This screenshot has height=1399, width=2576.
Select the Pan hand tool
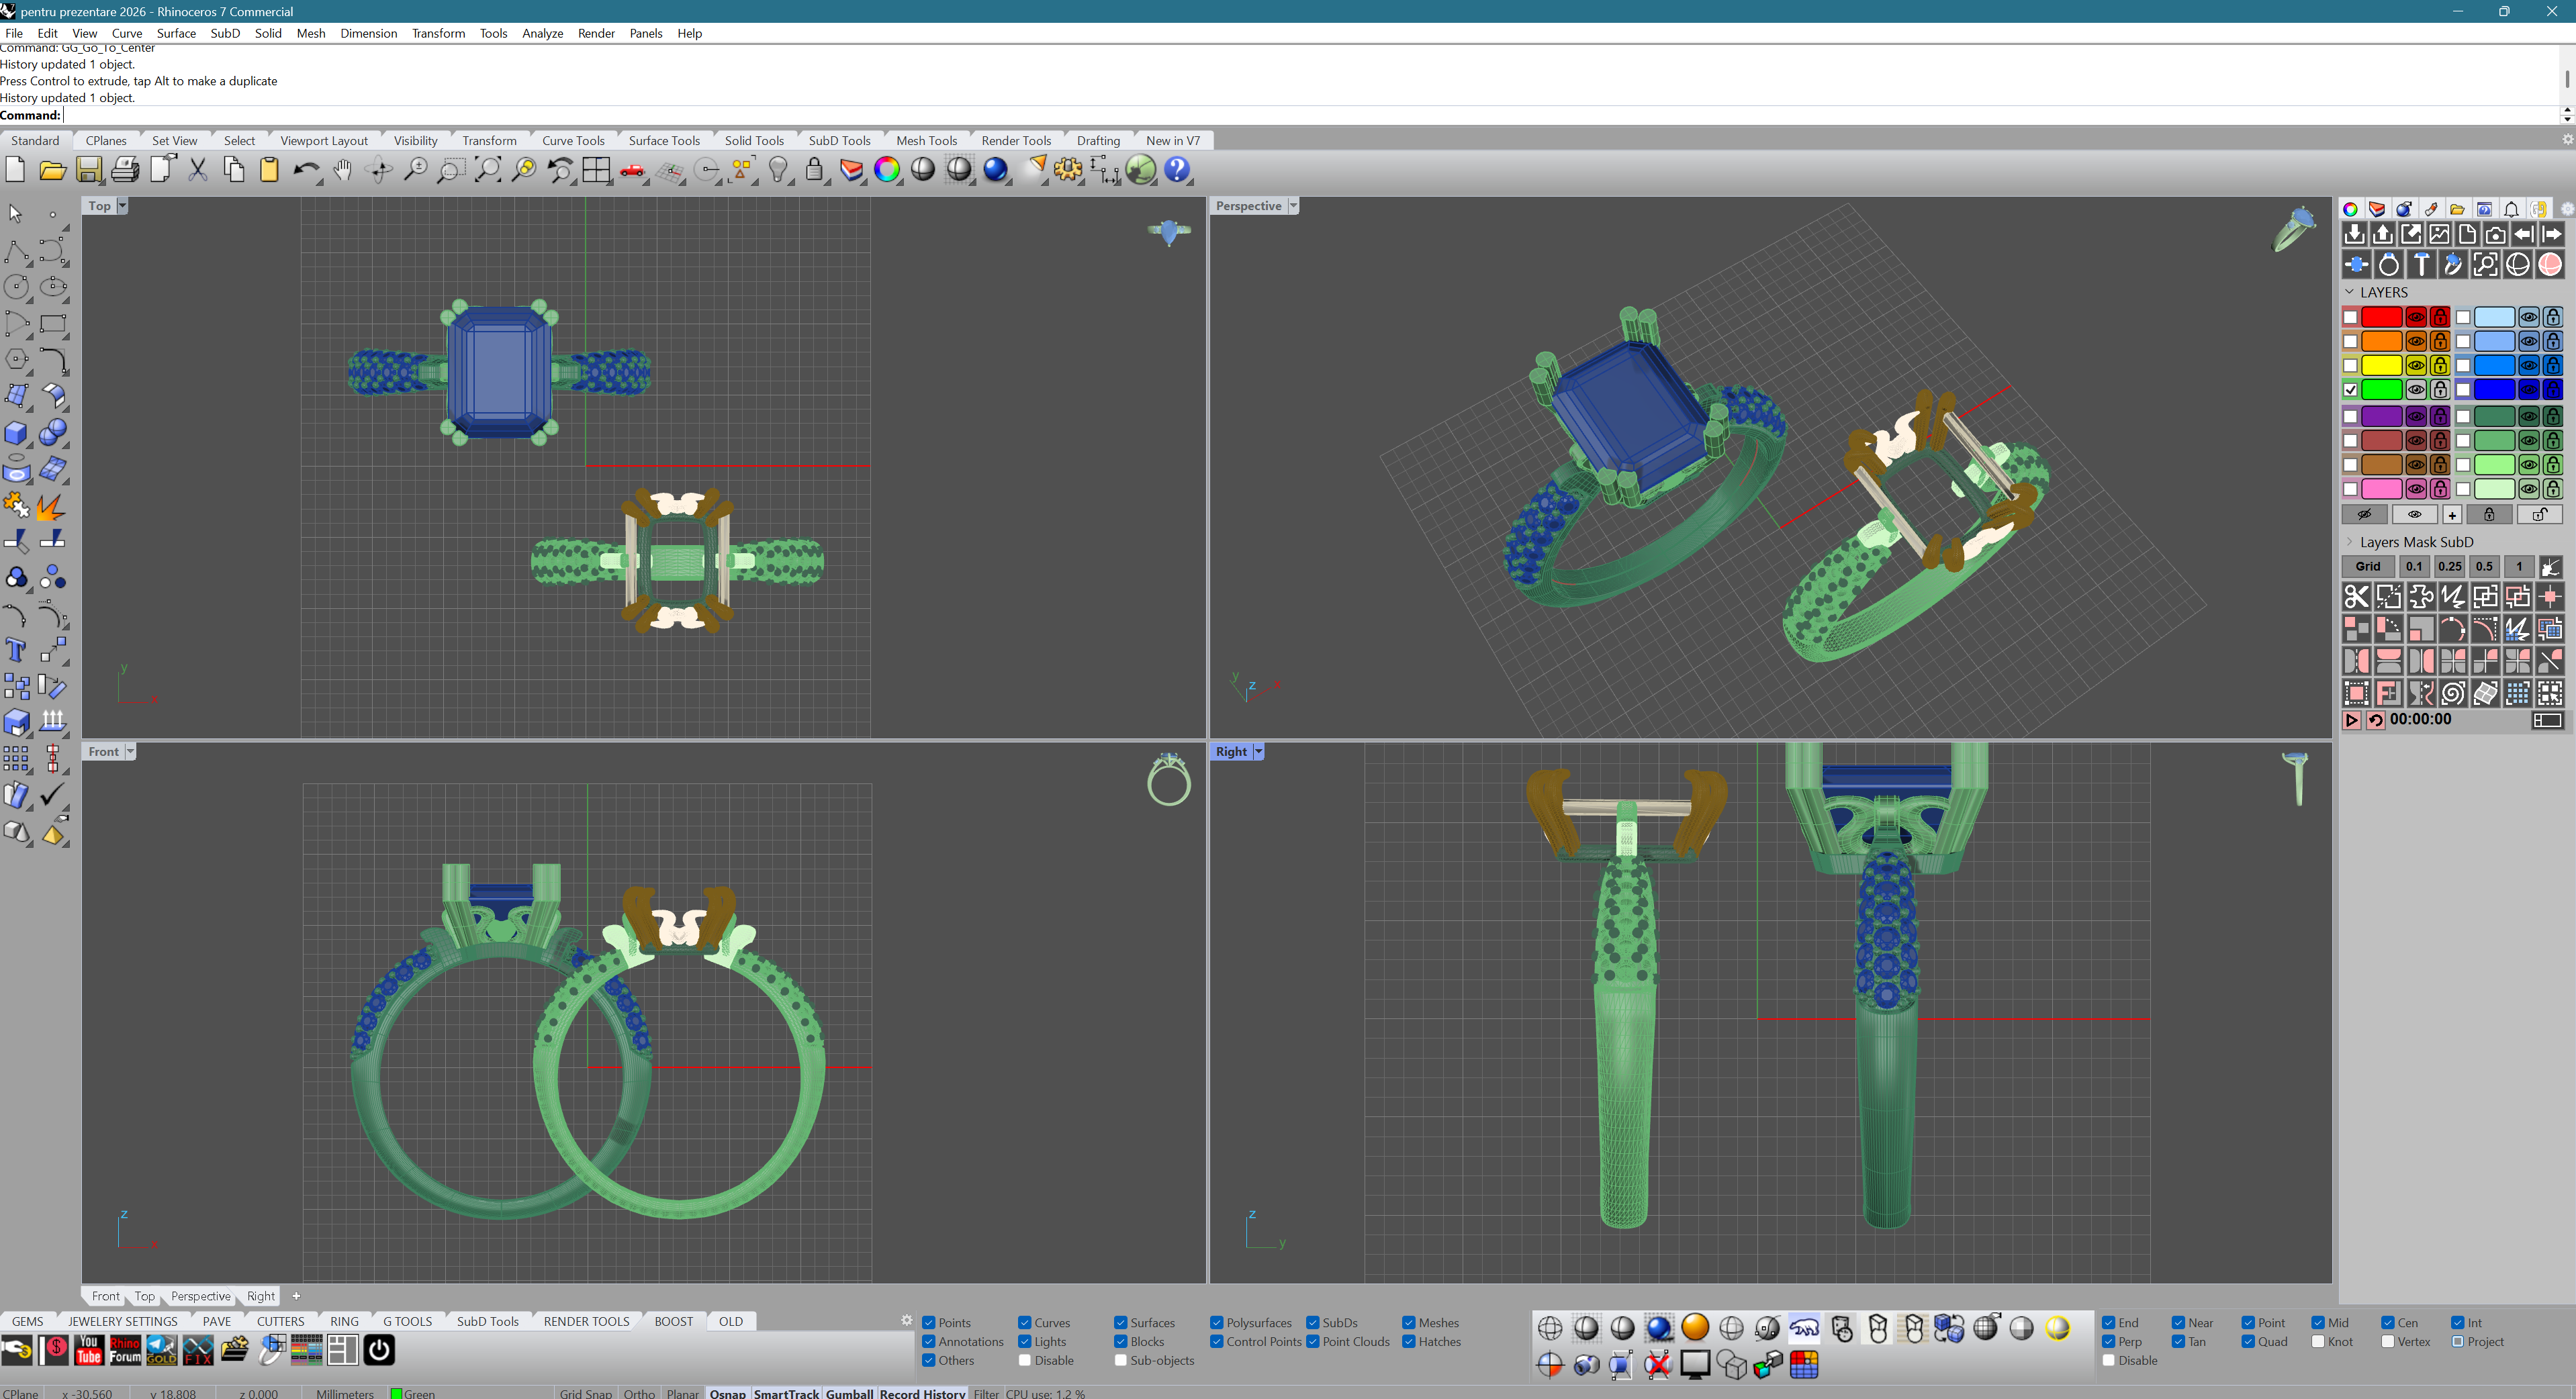point(343,170)
